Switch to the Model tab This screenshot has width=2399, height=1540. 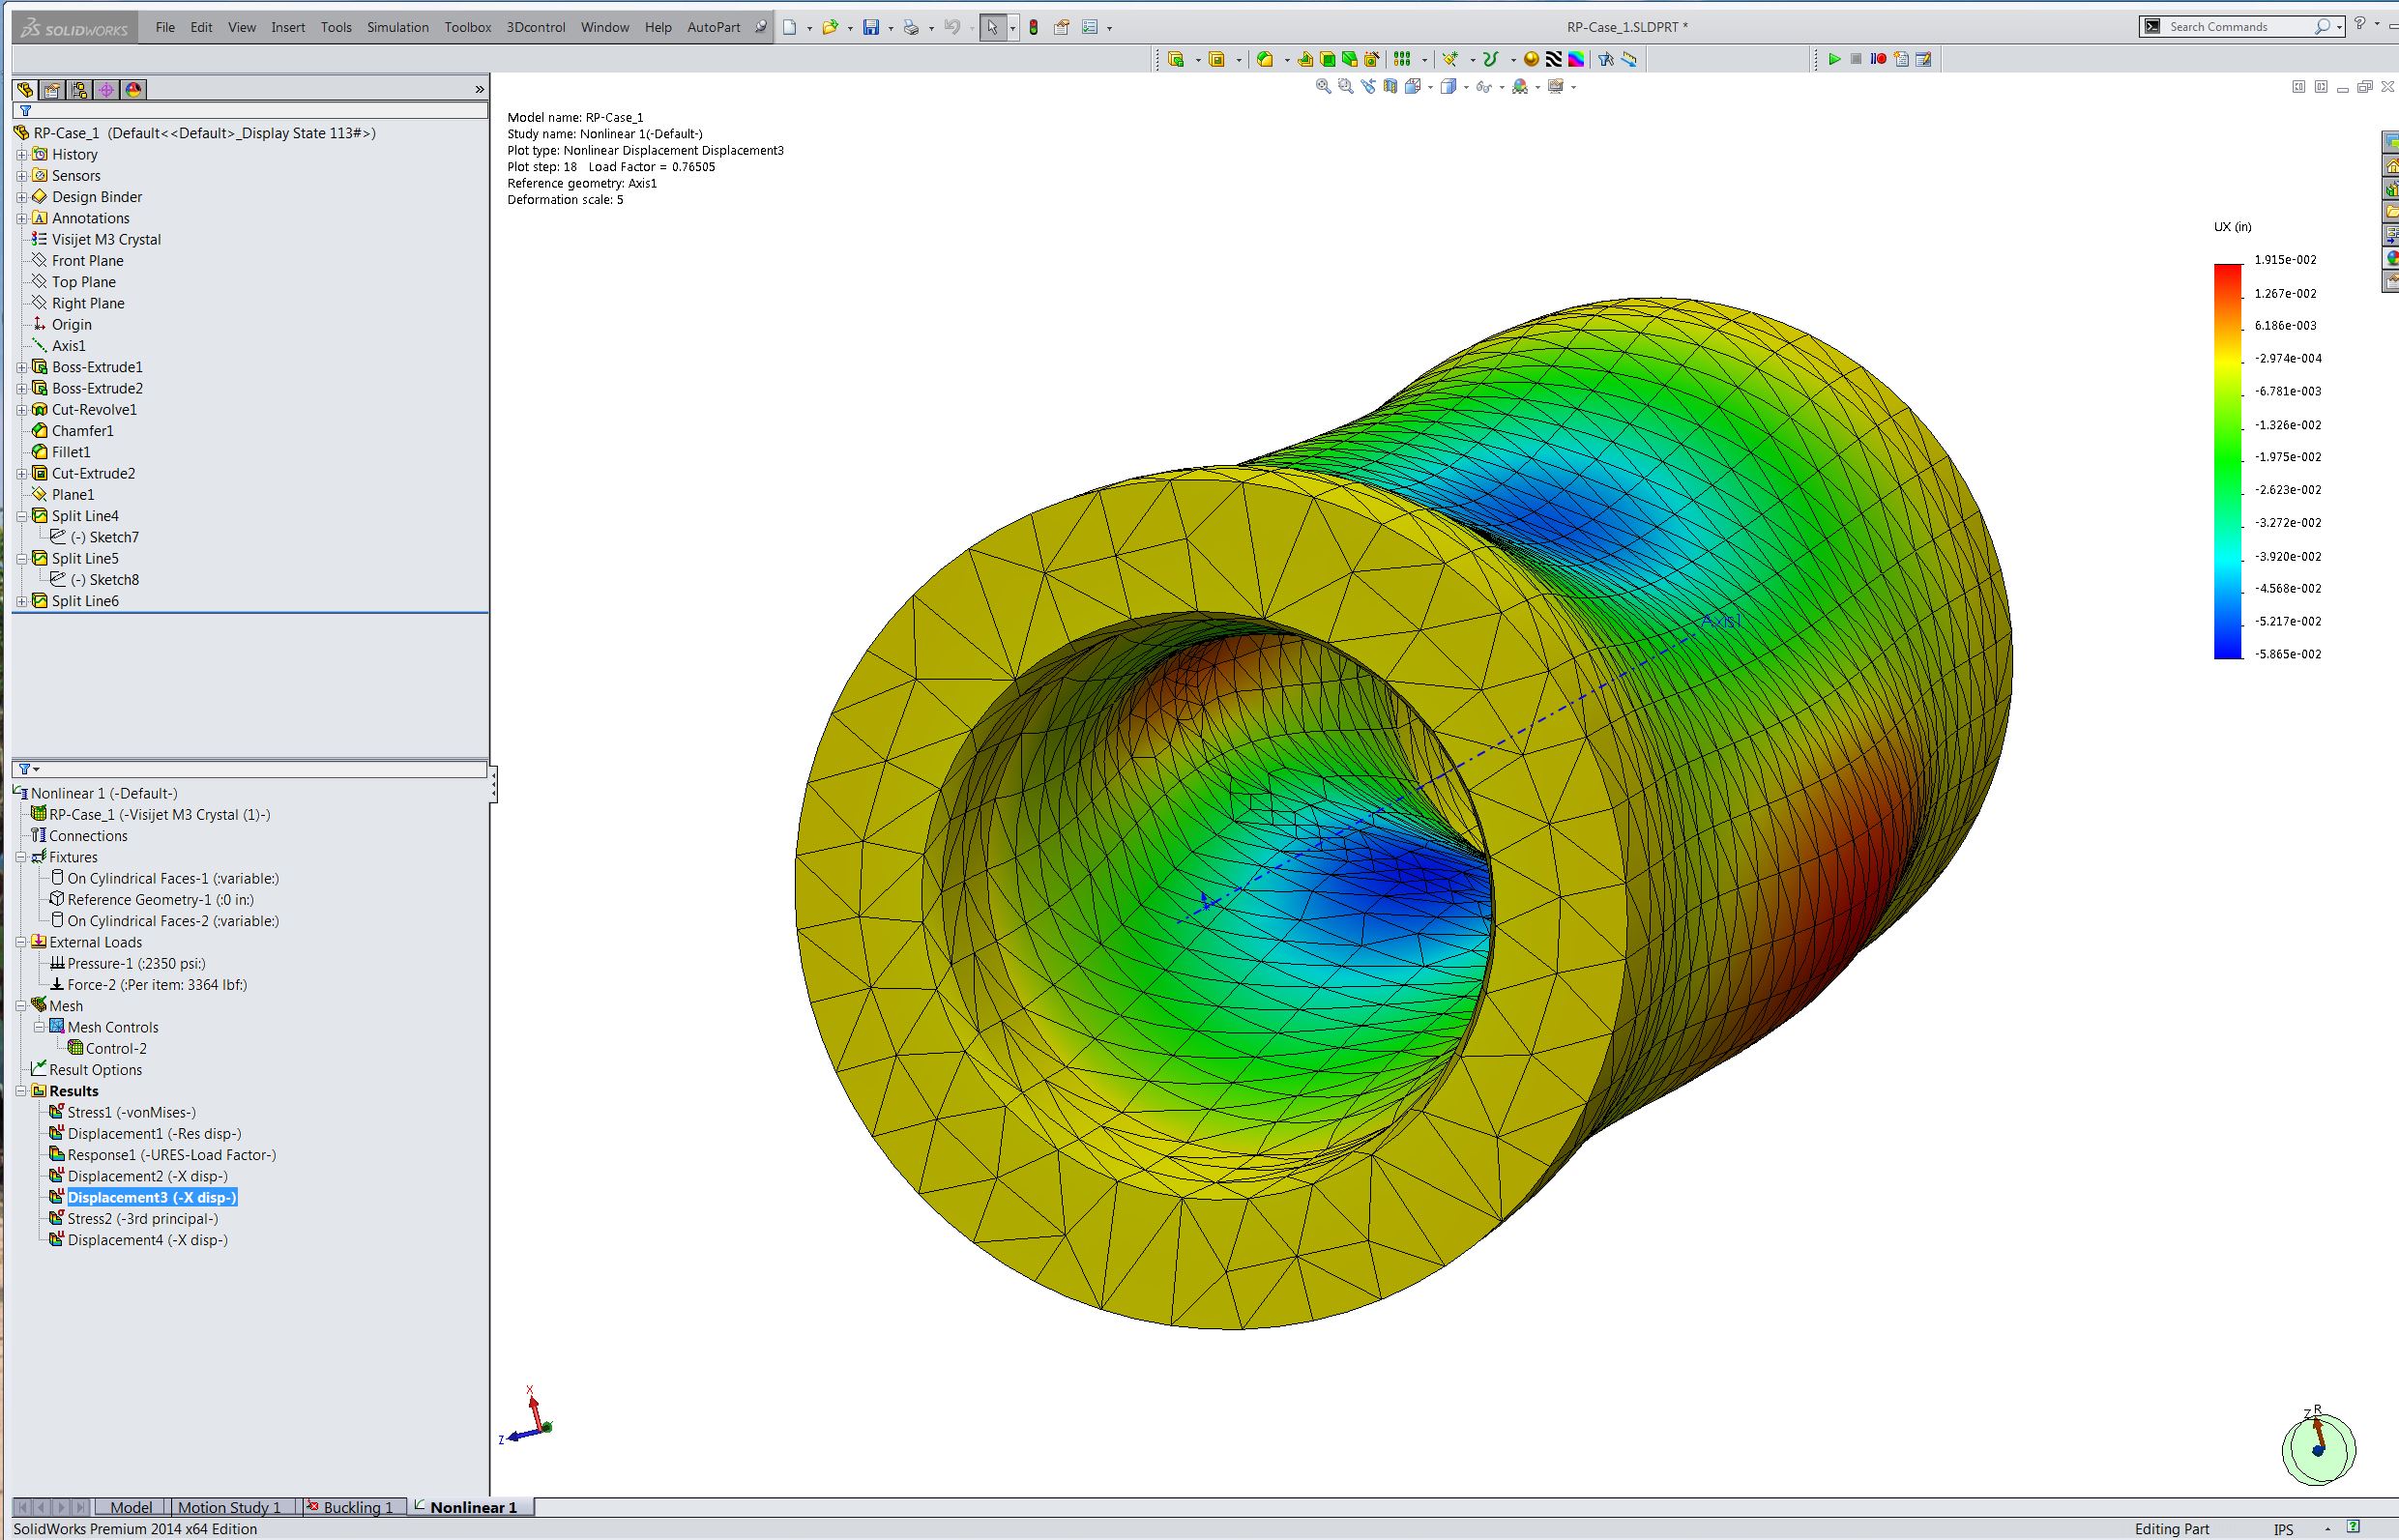pyautogui.click(x=131, y=1507)
